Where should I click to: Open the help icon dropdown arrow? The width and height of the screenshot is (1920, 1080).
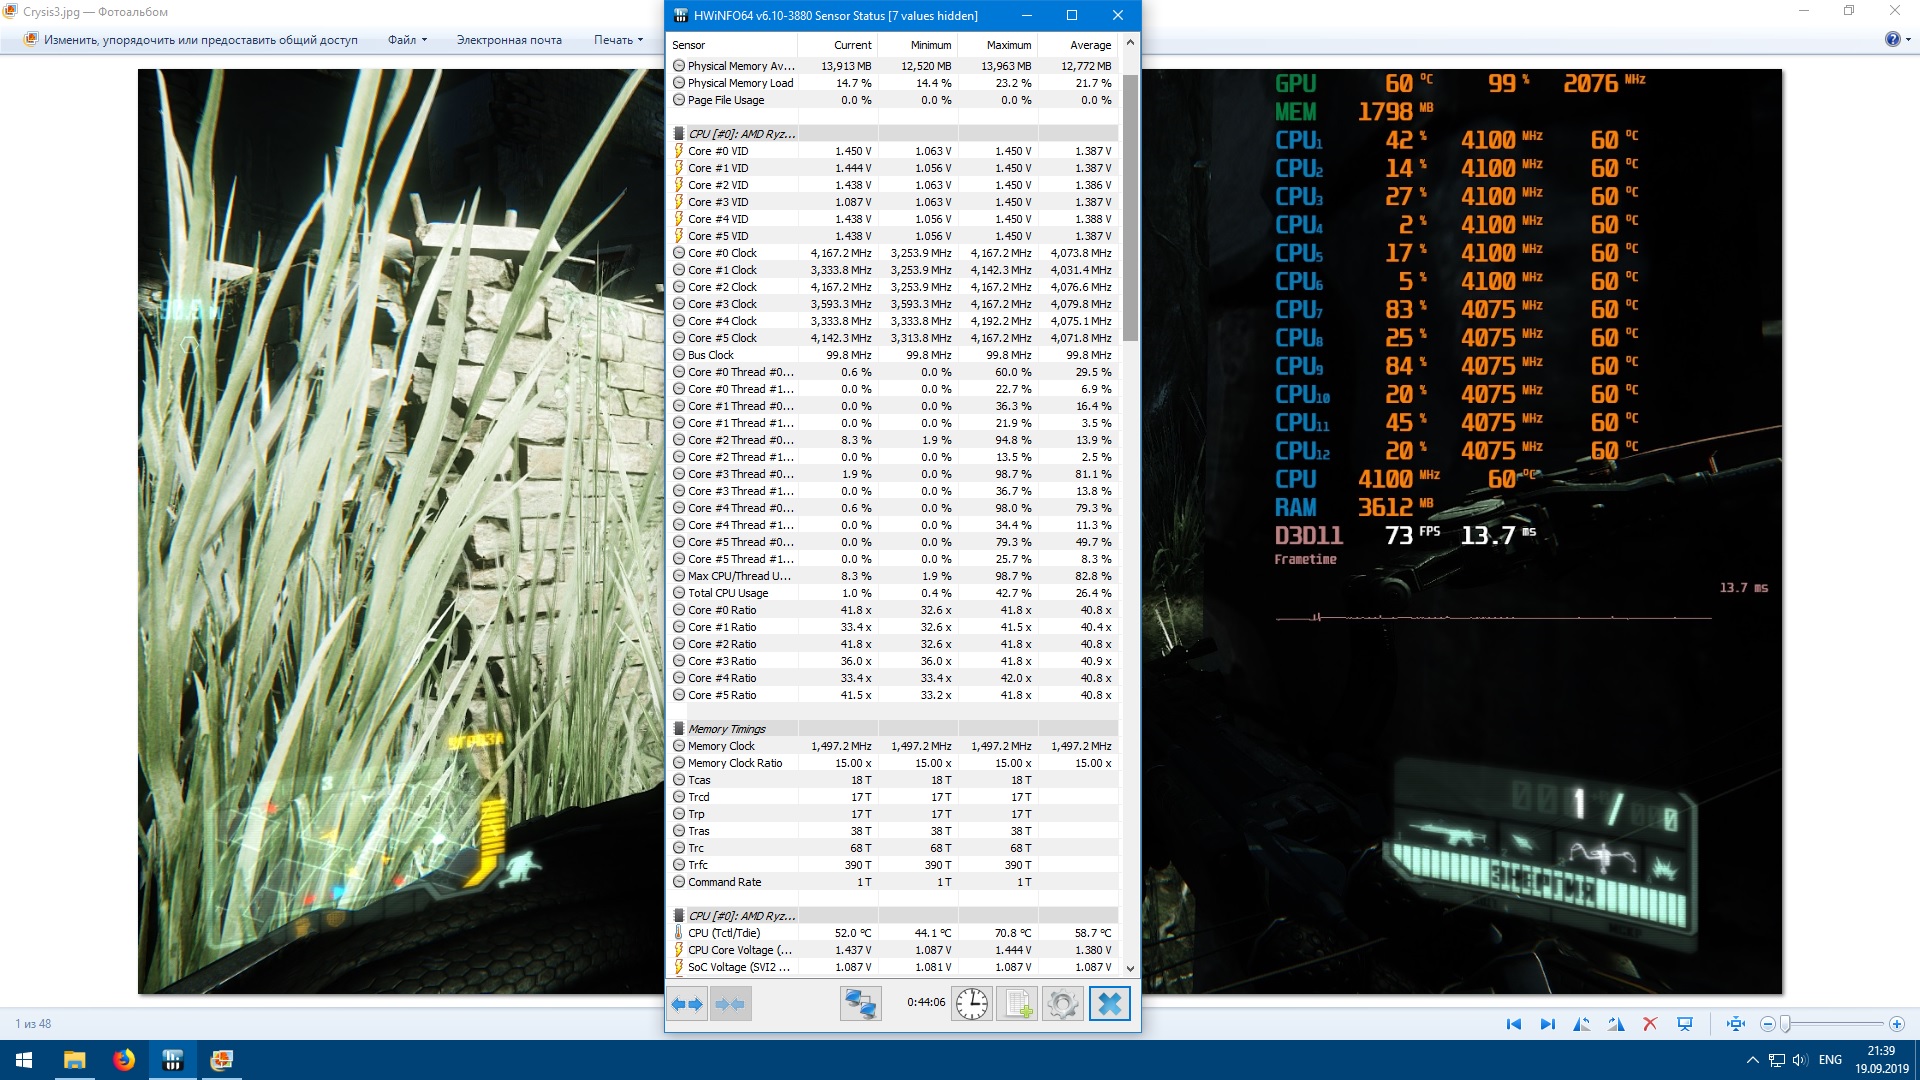click(1908, 40)
